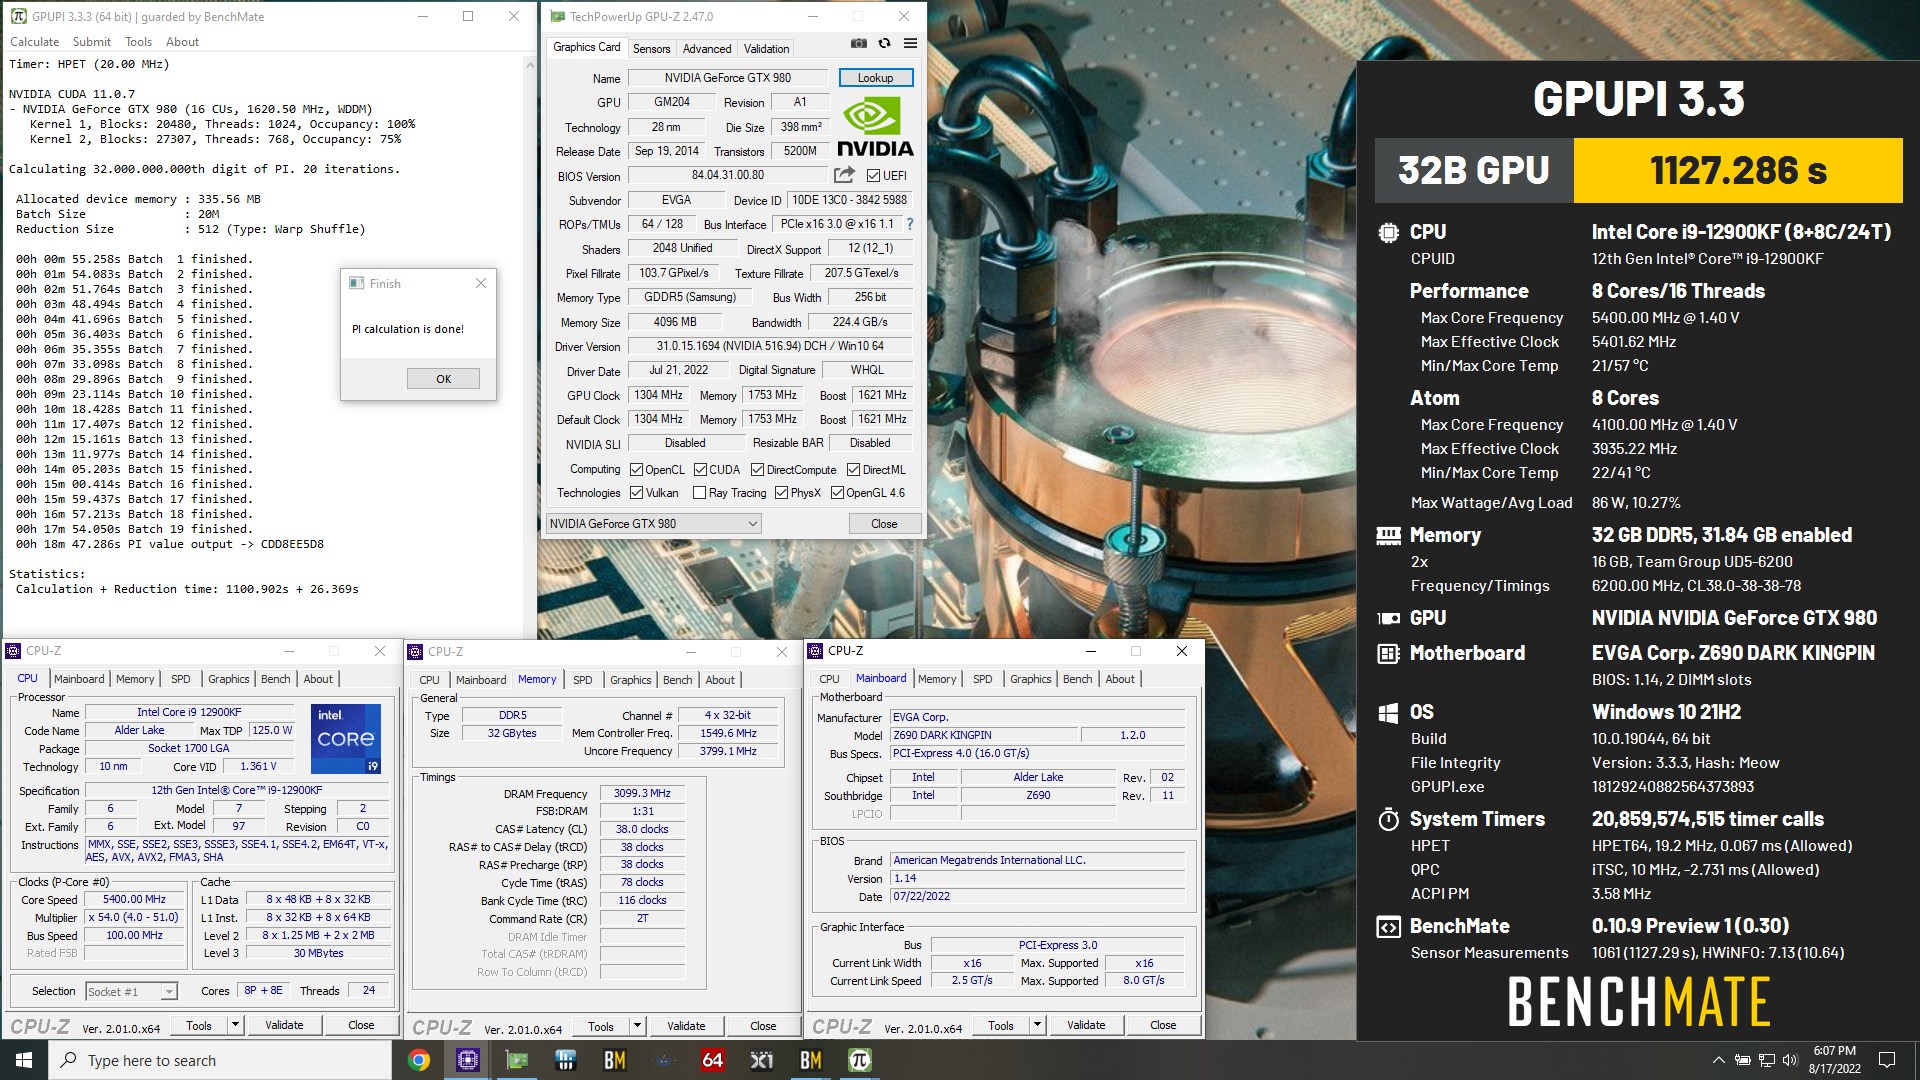Select the PI value output line CDD8EE5D8
Image resolution: width=1920 pixels, height=1080 pixels.
[x=170, y=545]
